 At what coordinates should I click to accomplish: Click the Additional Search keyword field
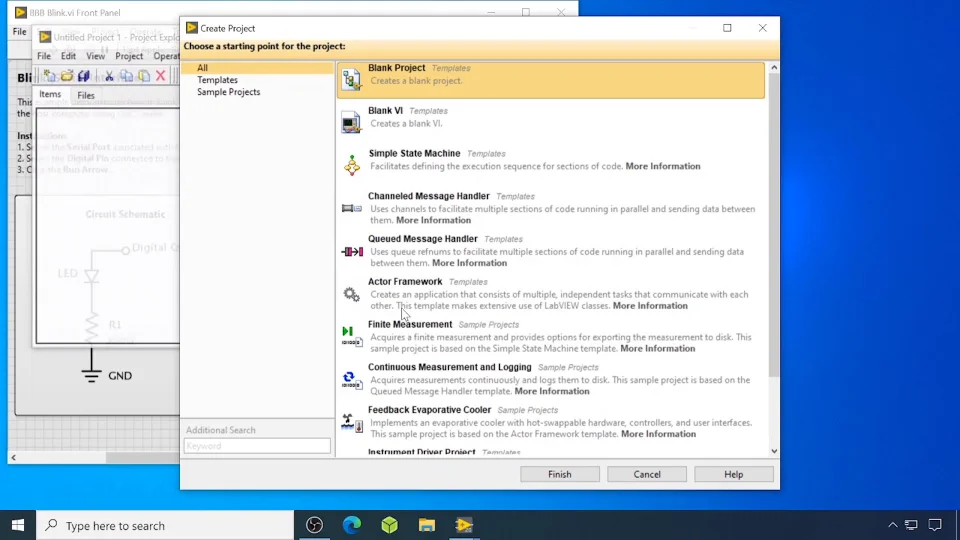pyautogui.click(x=257, y=446)
